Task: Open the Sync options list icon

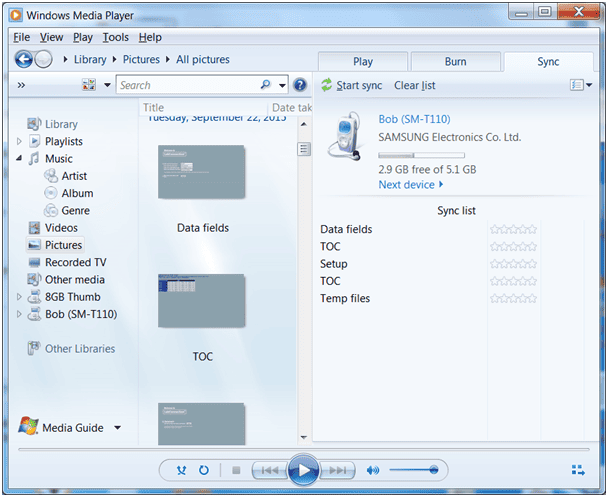Action: pos(577,85)
